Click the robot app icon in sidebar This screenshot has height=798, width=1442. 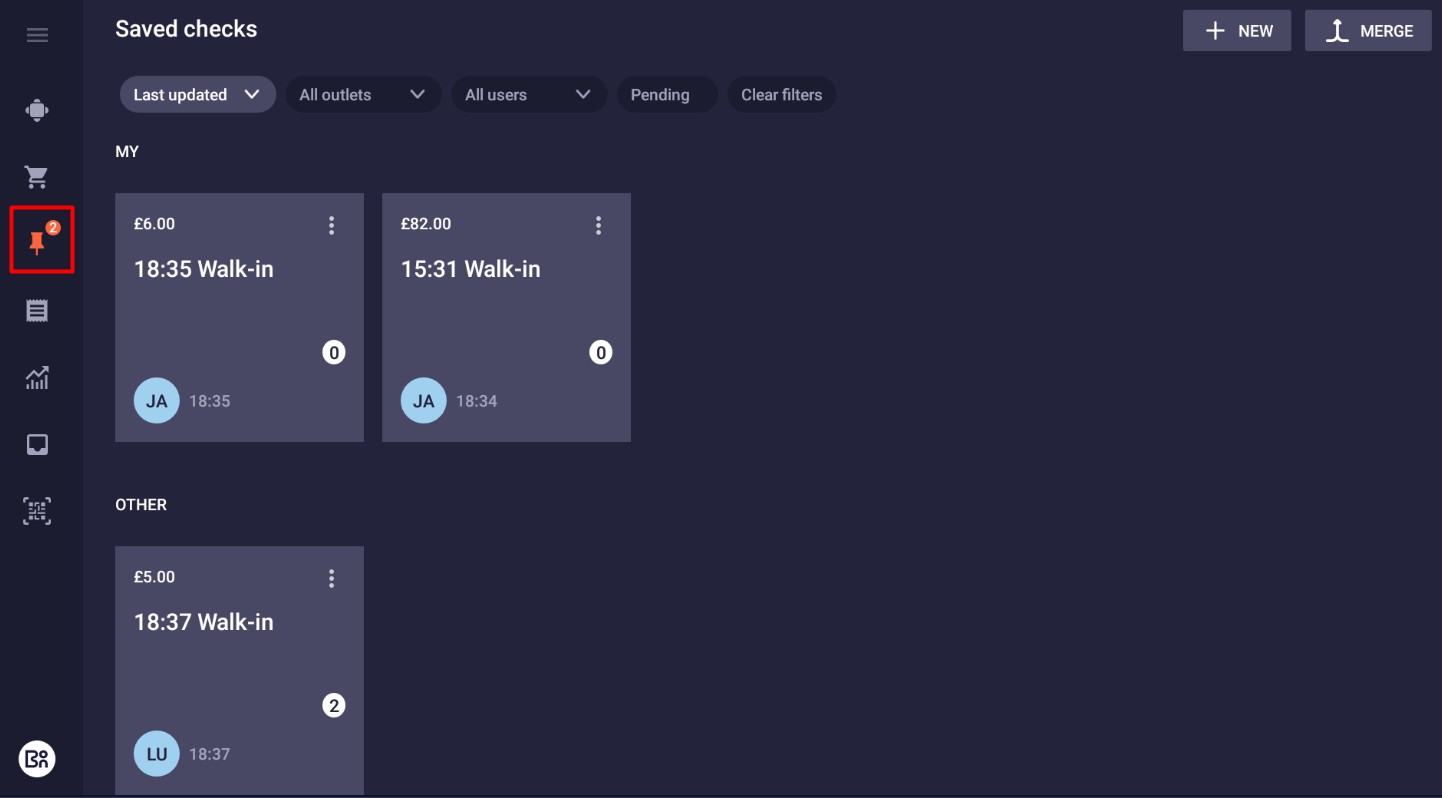coord(37,110)
